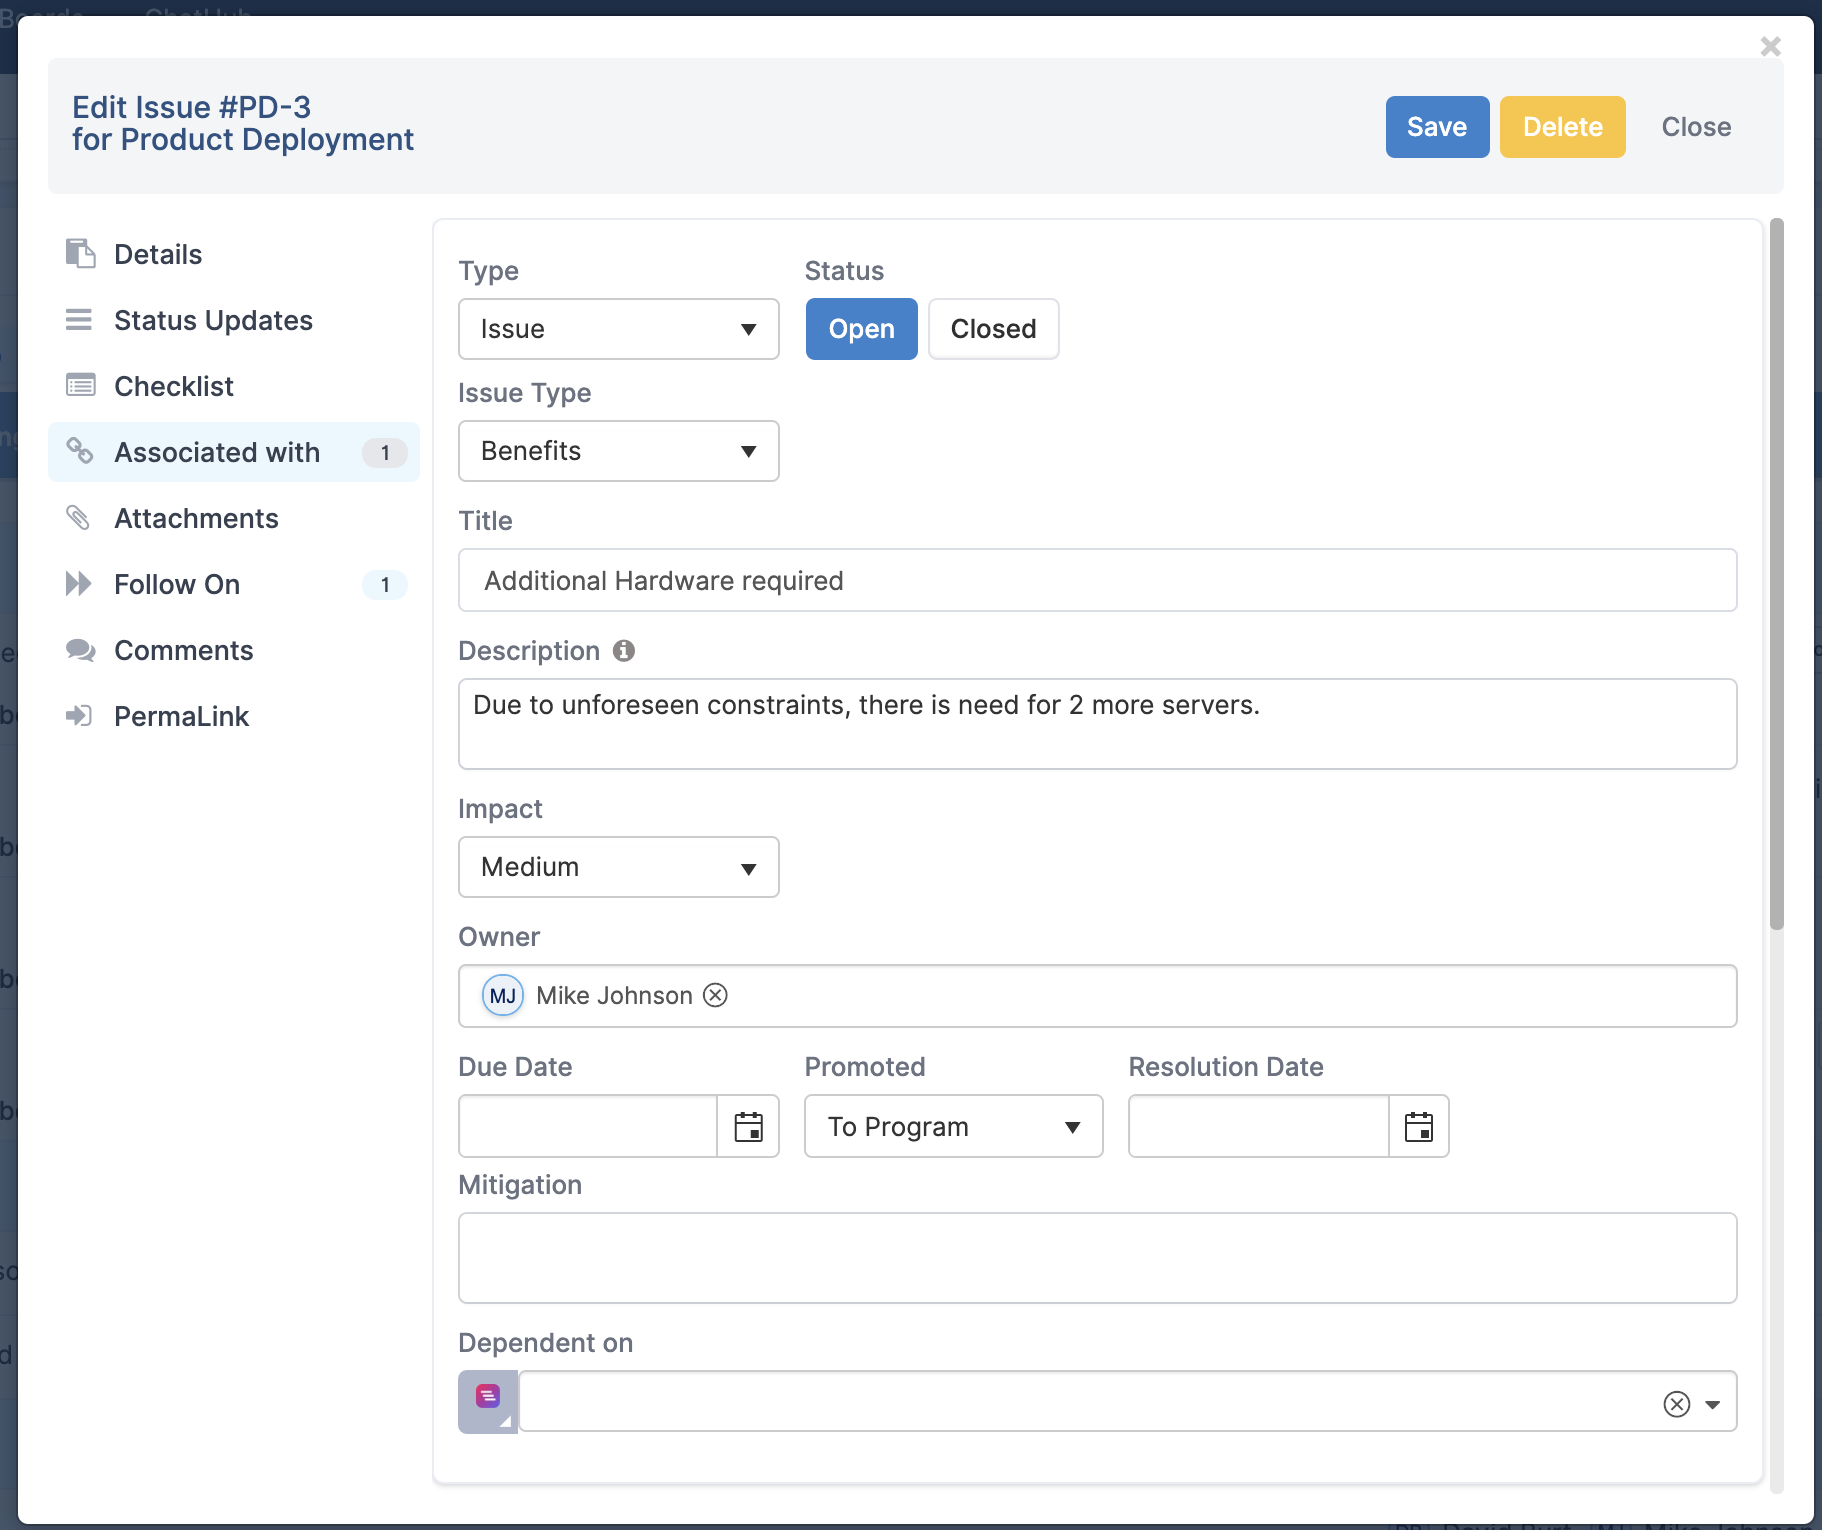The image size is (1822, 1530).
Task: Open the Checklist tab
Action: 234,386
